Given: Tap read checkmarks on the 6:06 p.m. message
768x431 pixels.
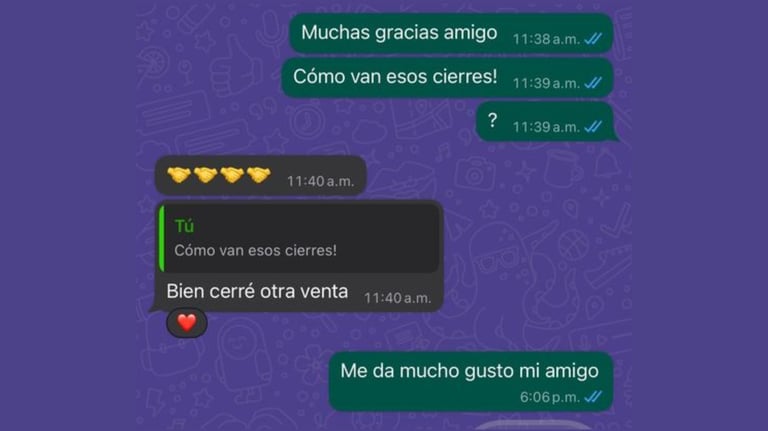Looking at the screenshot, I should point(593,396).
